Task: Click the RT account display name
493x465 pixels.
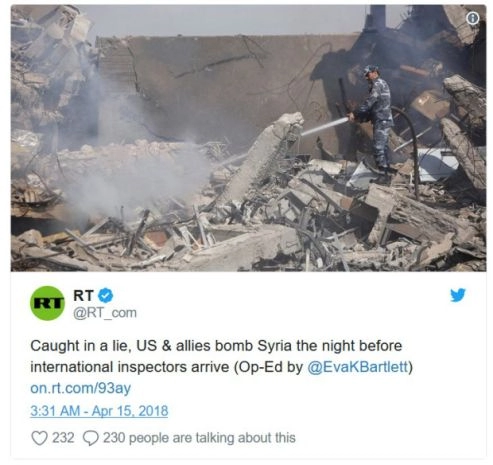Action: click(x=83, y=295)
